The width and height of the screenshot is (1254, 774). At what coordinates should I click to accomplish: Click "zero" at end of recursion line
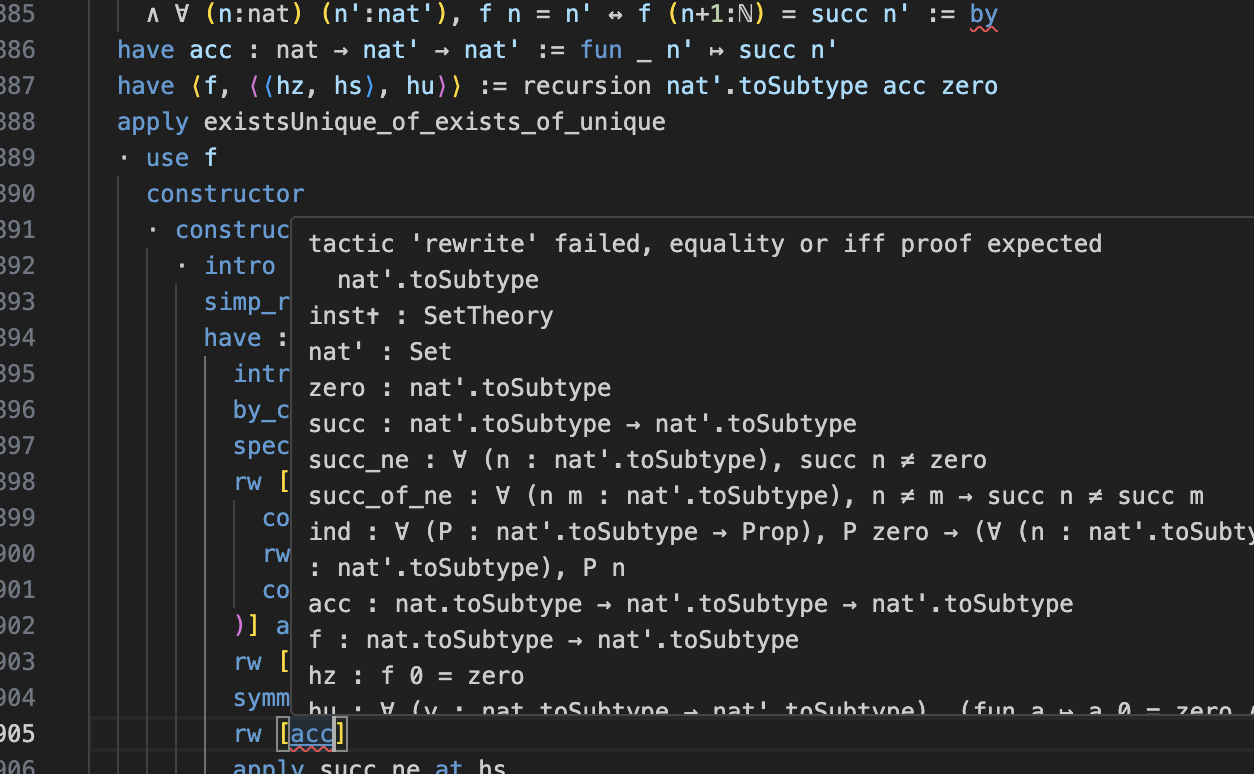click(969, 86)
